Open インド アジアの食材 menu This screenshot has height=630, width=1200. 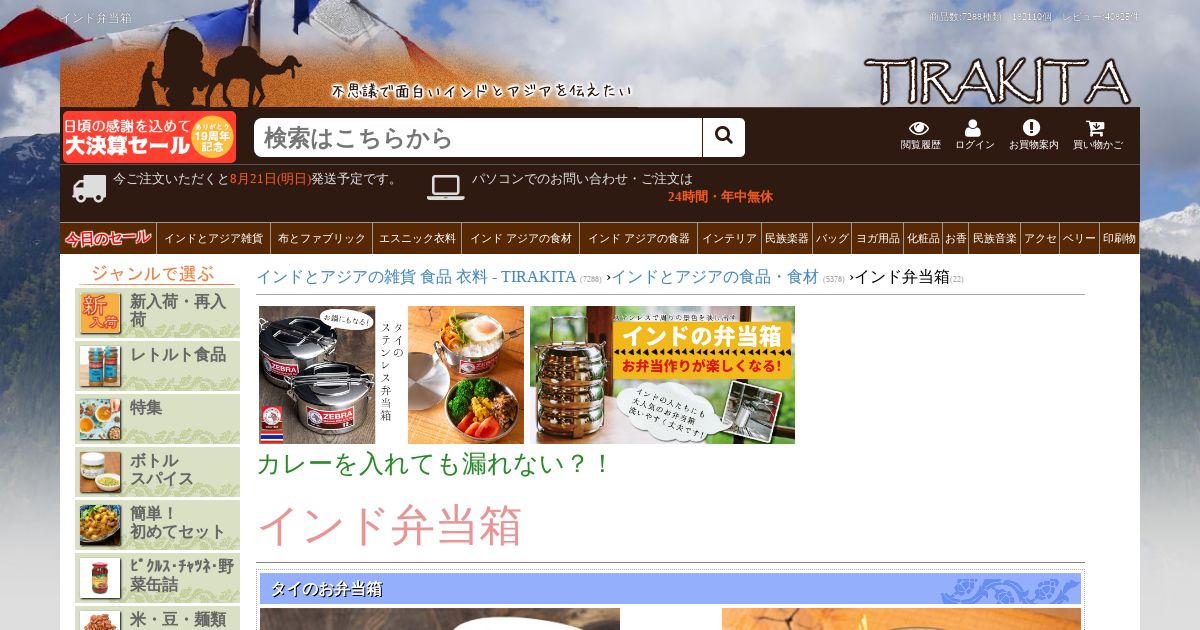pos(520,238)
